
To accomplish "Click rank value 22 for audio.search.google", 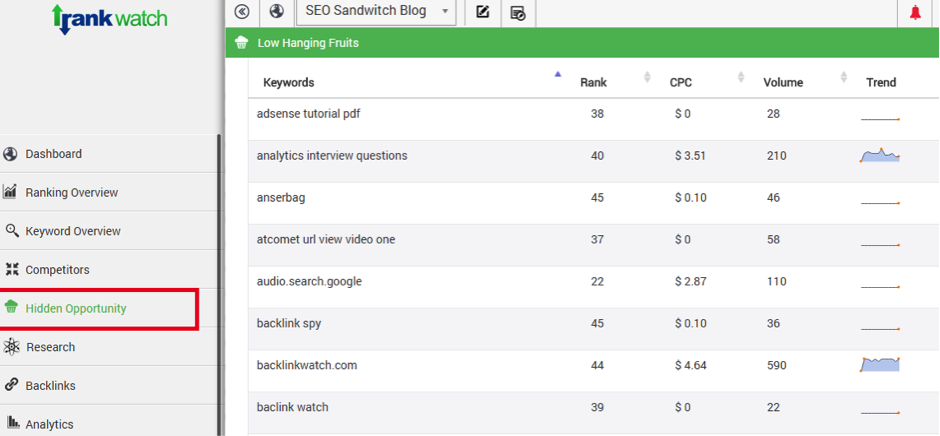I will coord(597,281).
